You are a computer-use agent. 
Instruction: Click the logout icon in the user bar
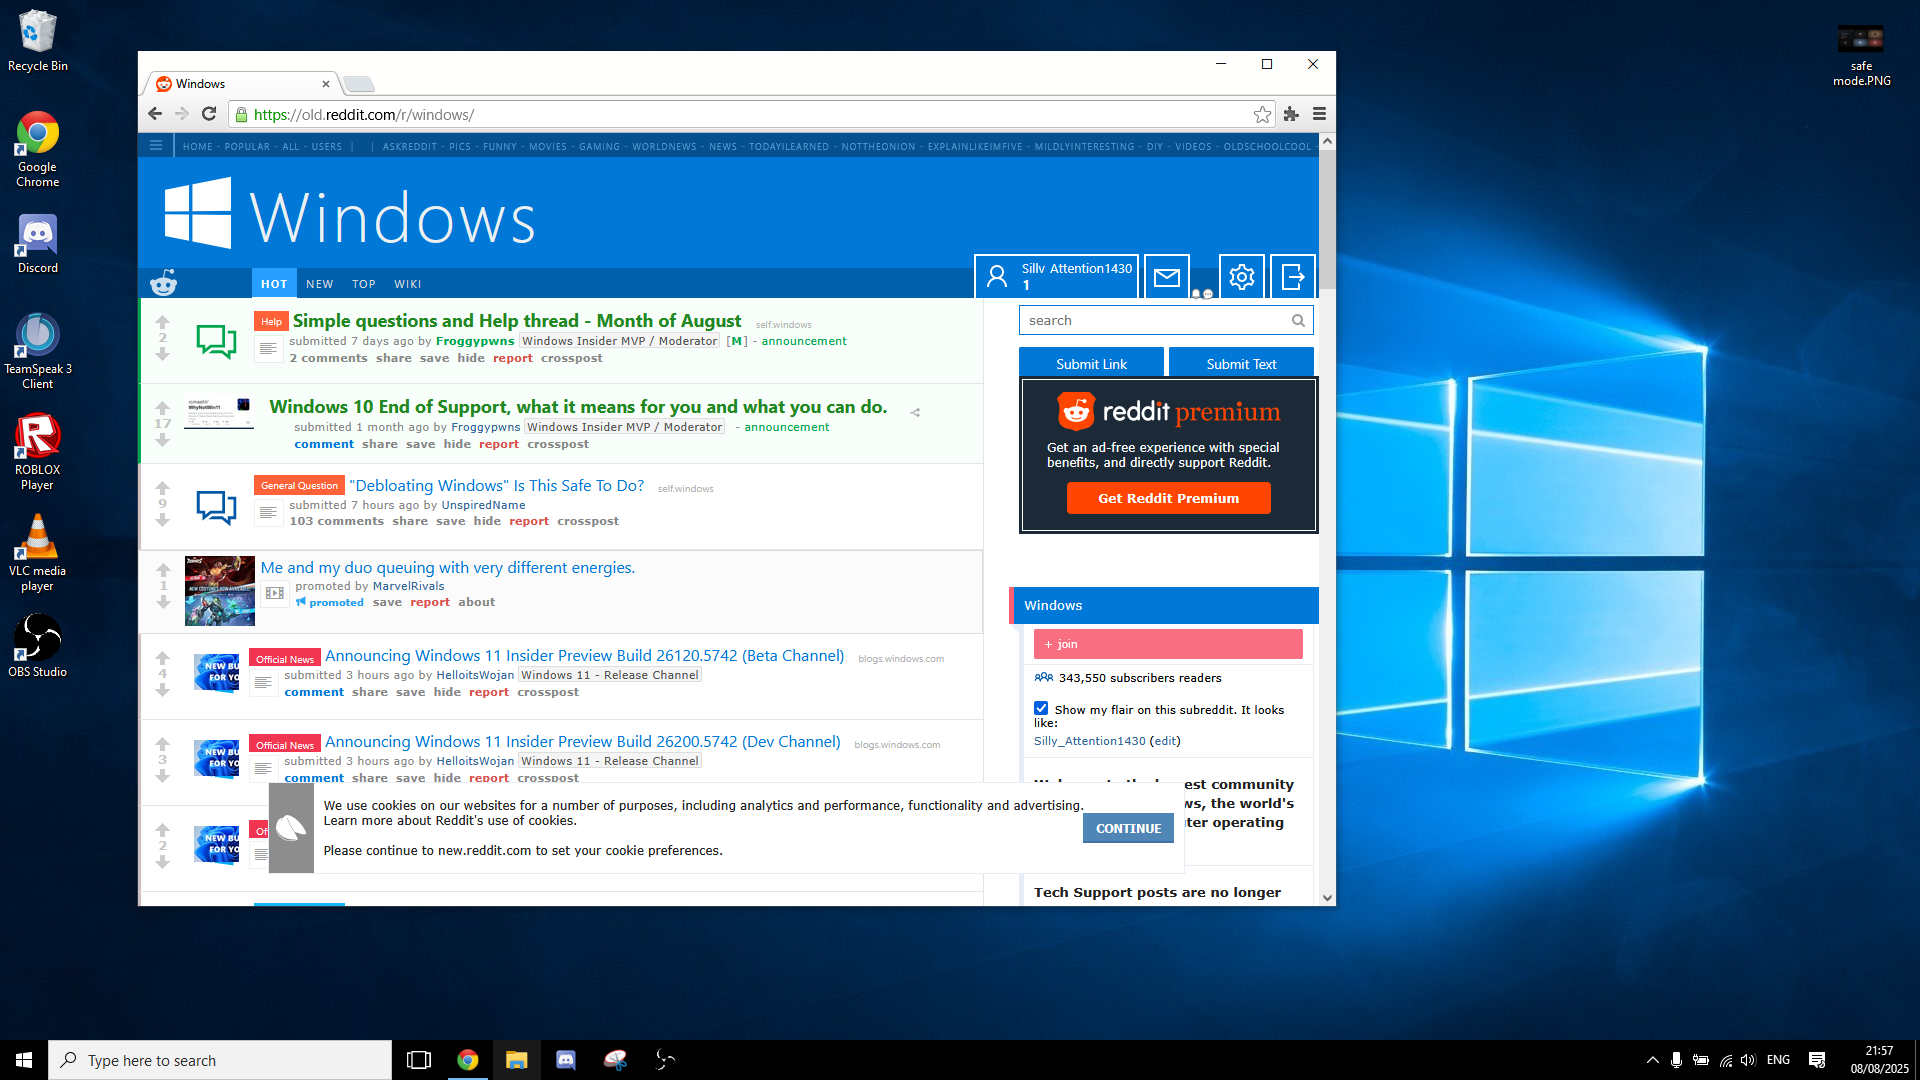(1293, 277)
